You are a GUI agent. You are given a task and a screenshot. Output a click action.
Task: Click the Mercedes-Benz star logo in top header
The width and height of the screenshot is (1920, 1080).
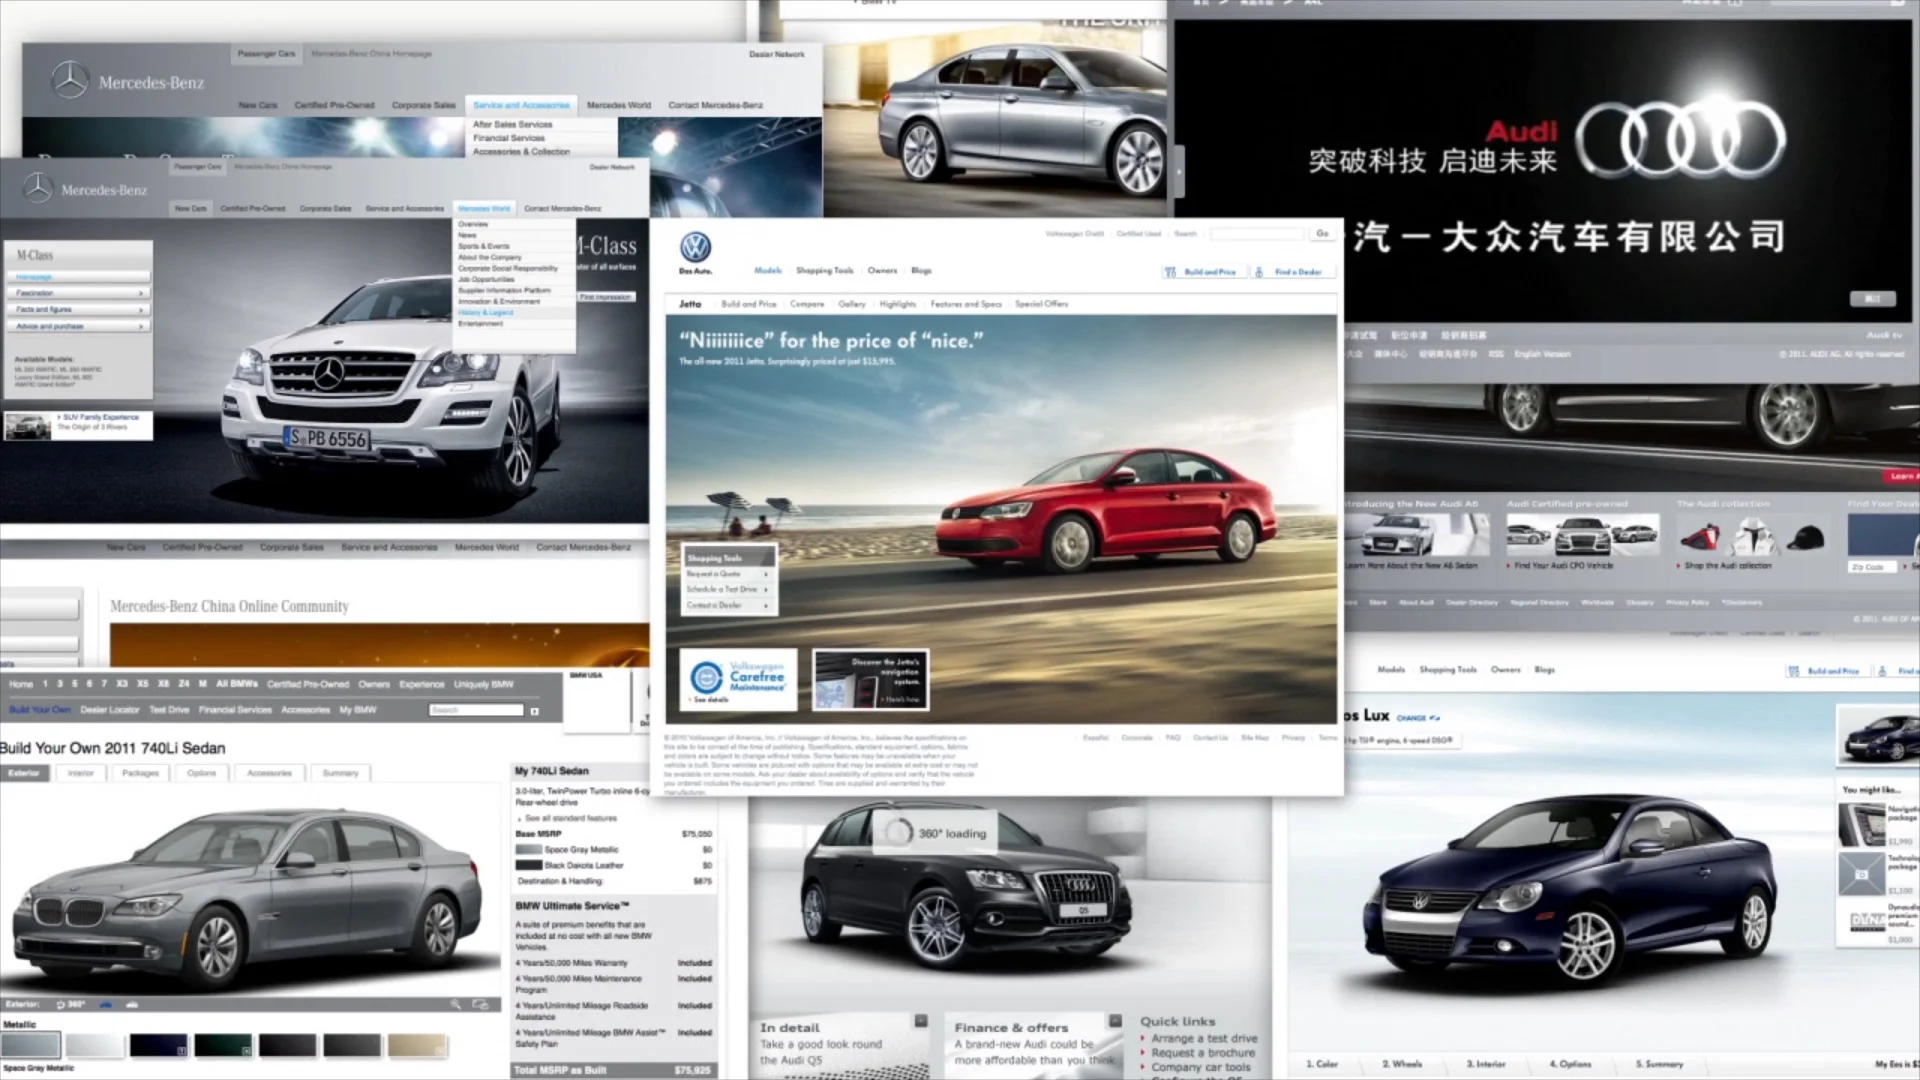(70, 80)
